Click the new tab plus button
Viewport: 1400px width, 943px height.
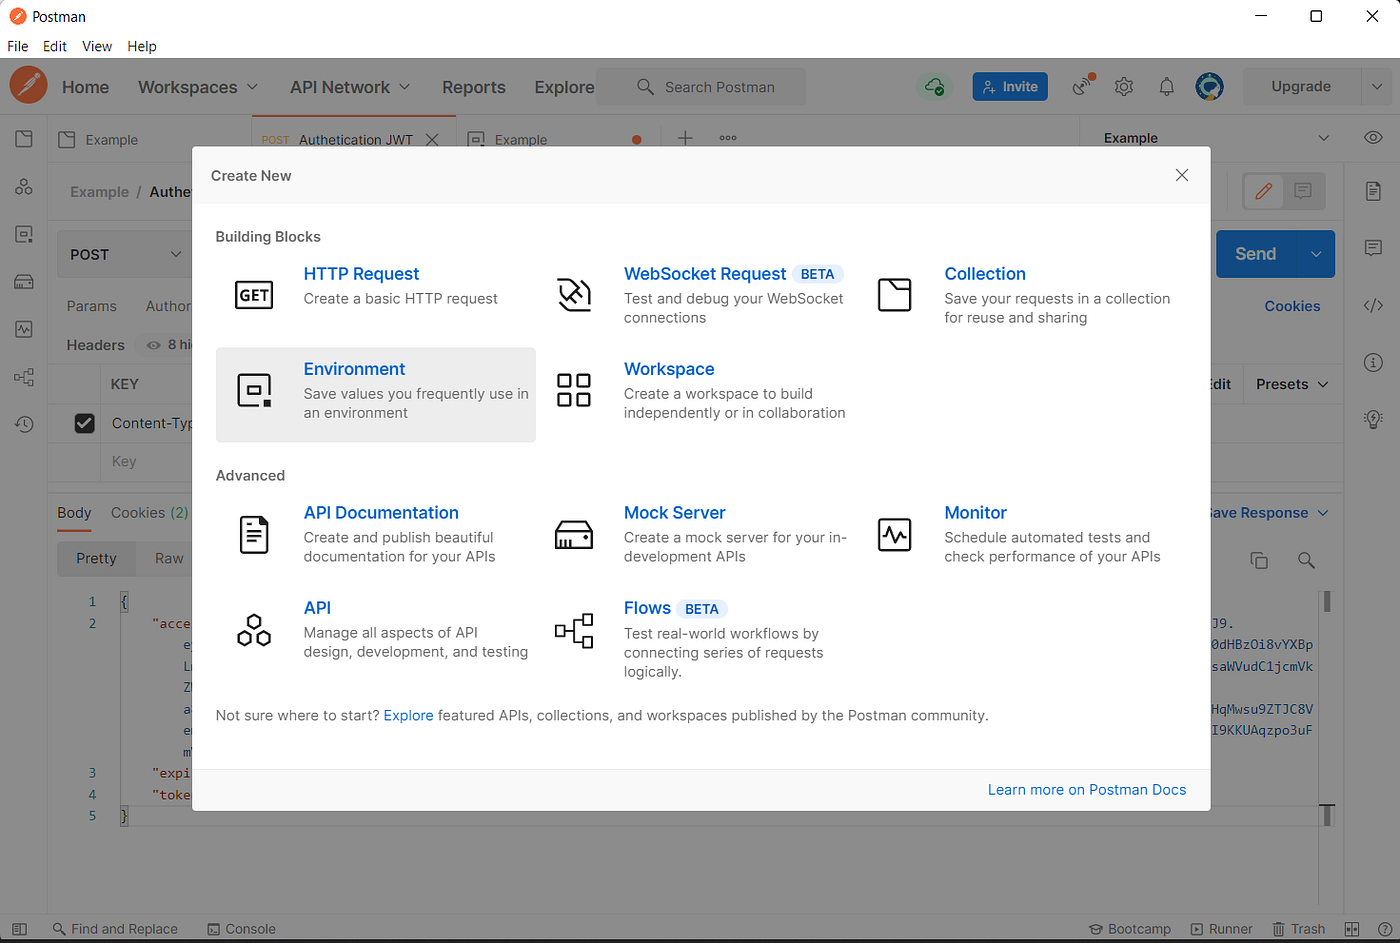click(x=685, y=139)
